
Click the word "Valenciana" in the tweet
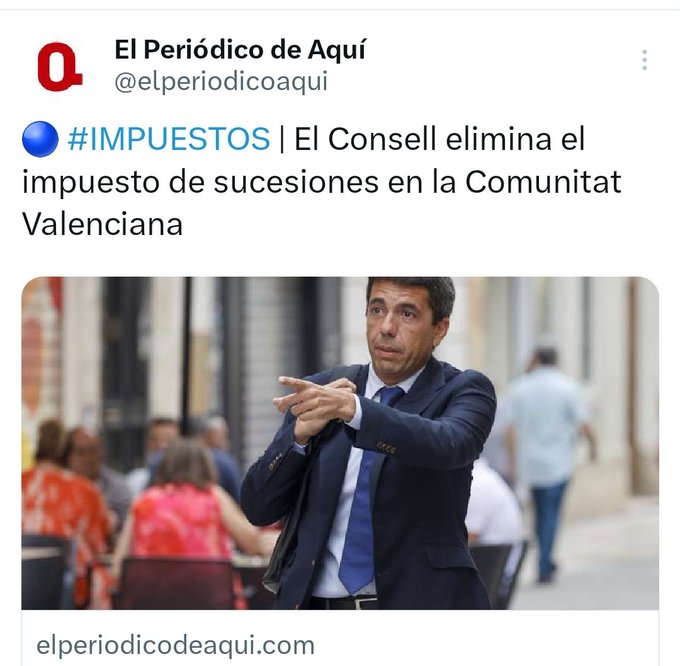pyautogui.click(x=102, y=224)
